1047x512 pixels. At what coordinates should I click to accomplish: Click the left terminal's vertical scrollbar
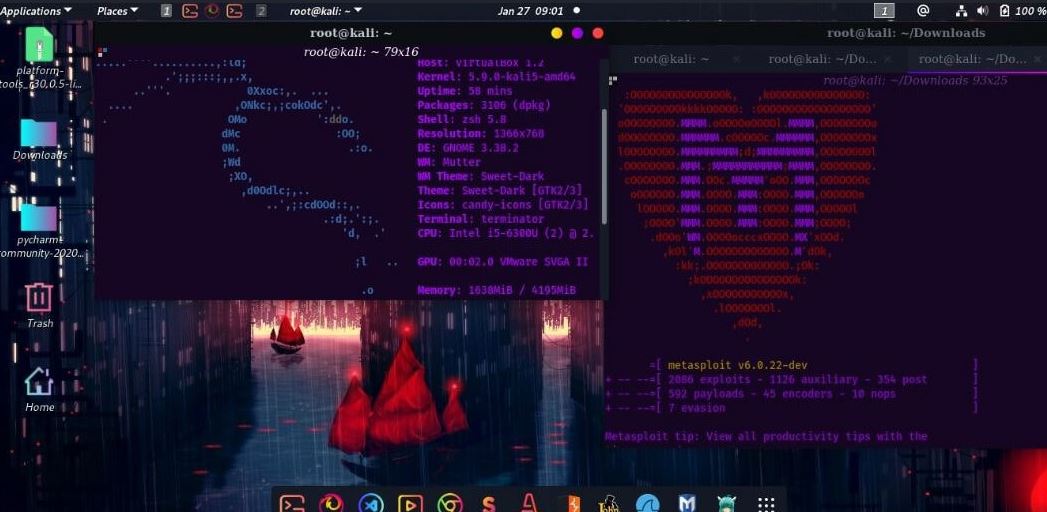click(604, 167)
